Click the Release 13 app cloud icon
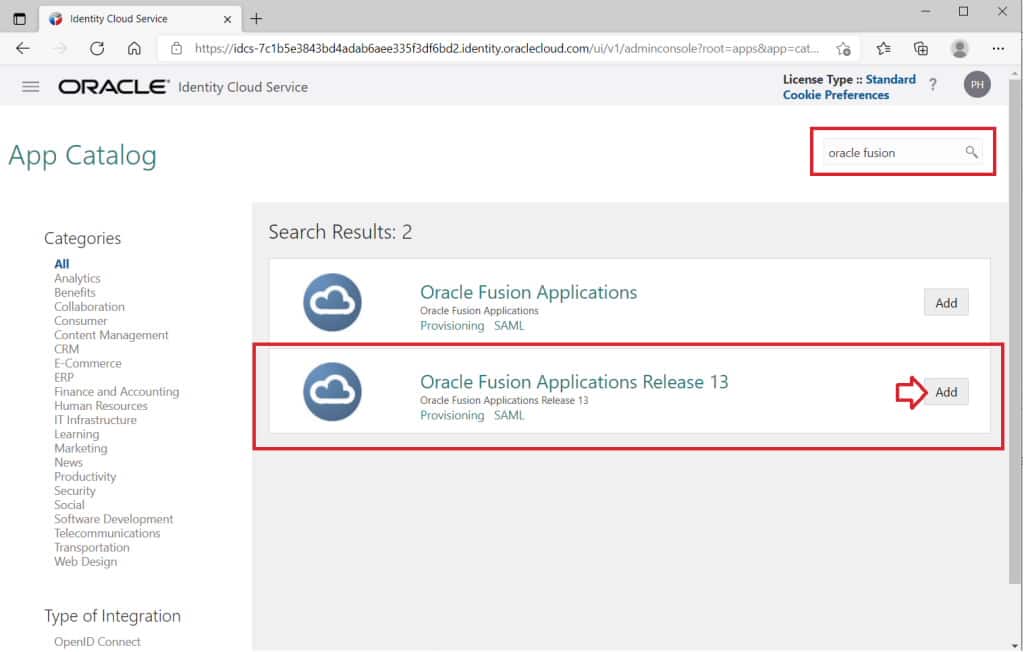Screen dimensions: 1024x652 pyautogui.click(x=331, y=391)
